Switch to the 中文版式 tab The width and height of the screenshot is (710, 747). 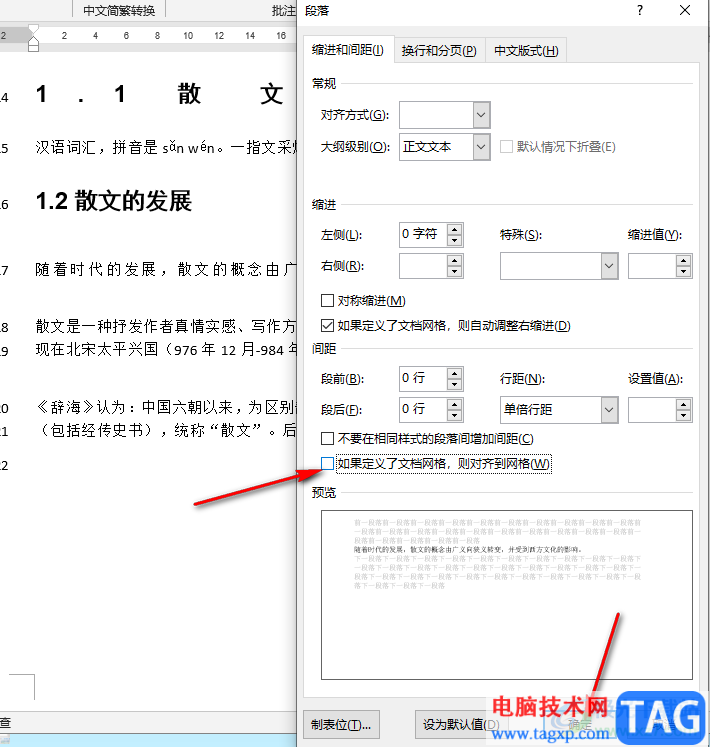(526, 50)
